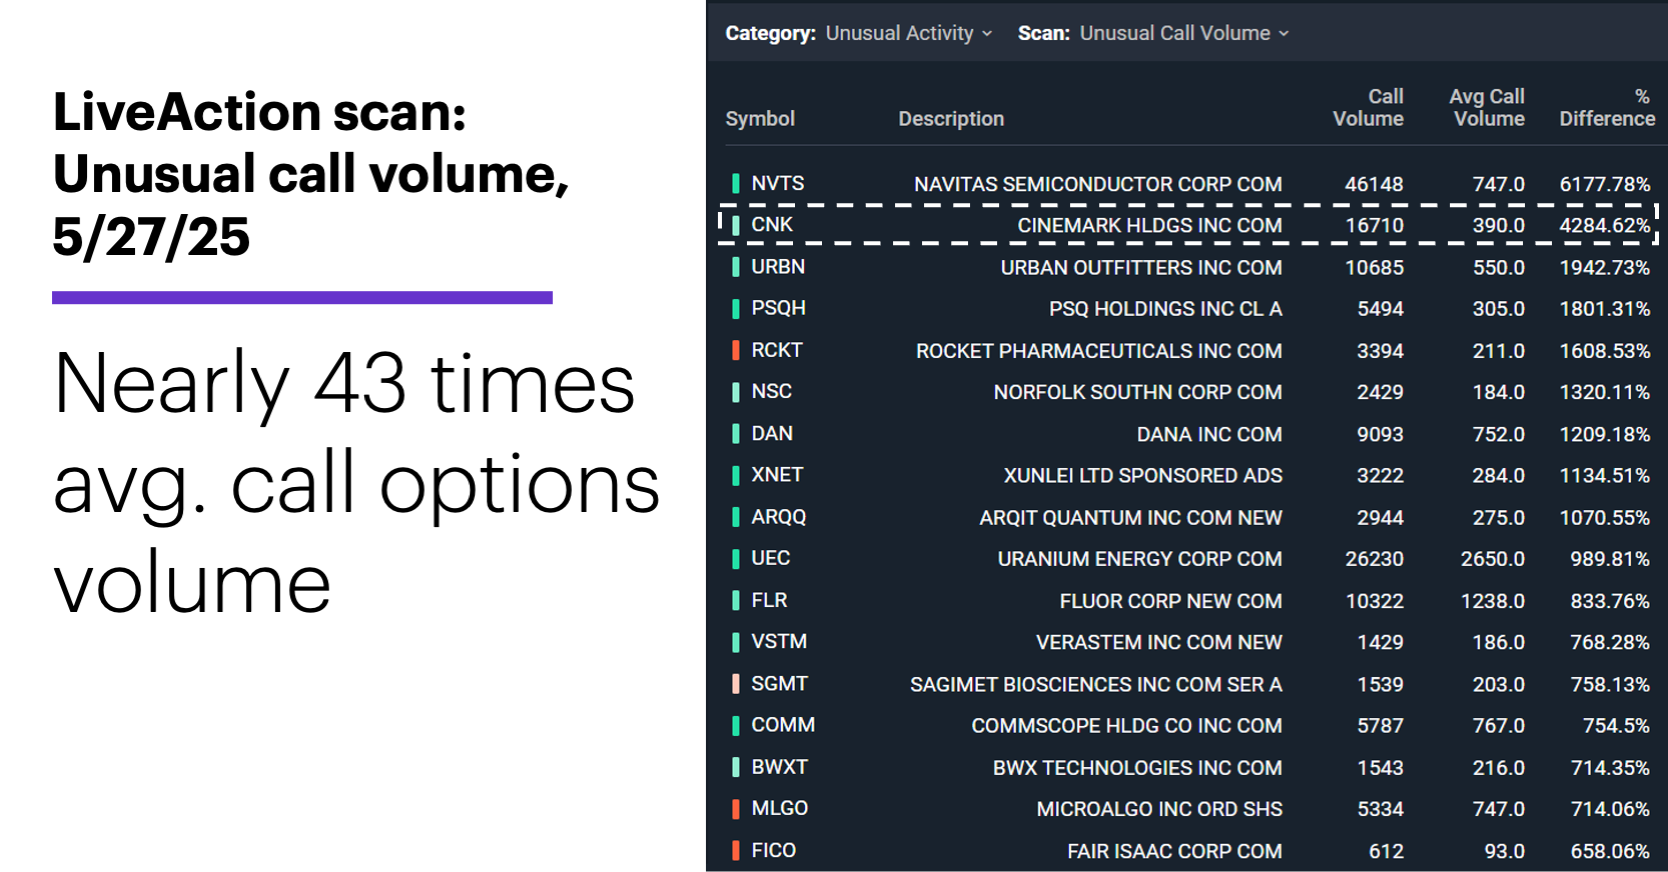The height and width of the screenshot is (872, 1668).
Task: Click the orange indicator bar next to DAN
Action: pos(738,433)
